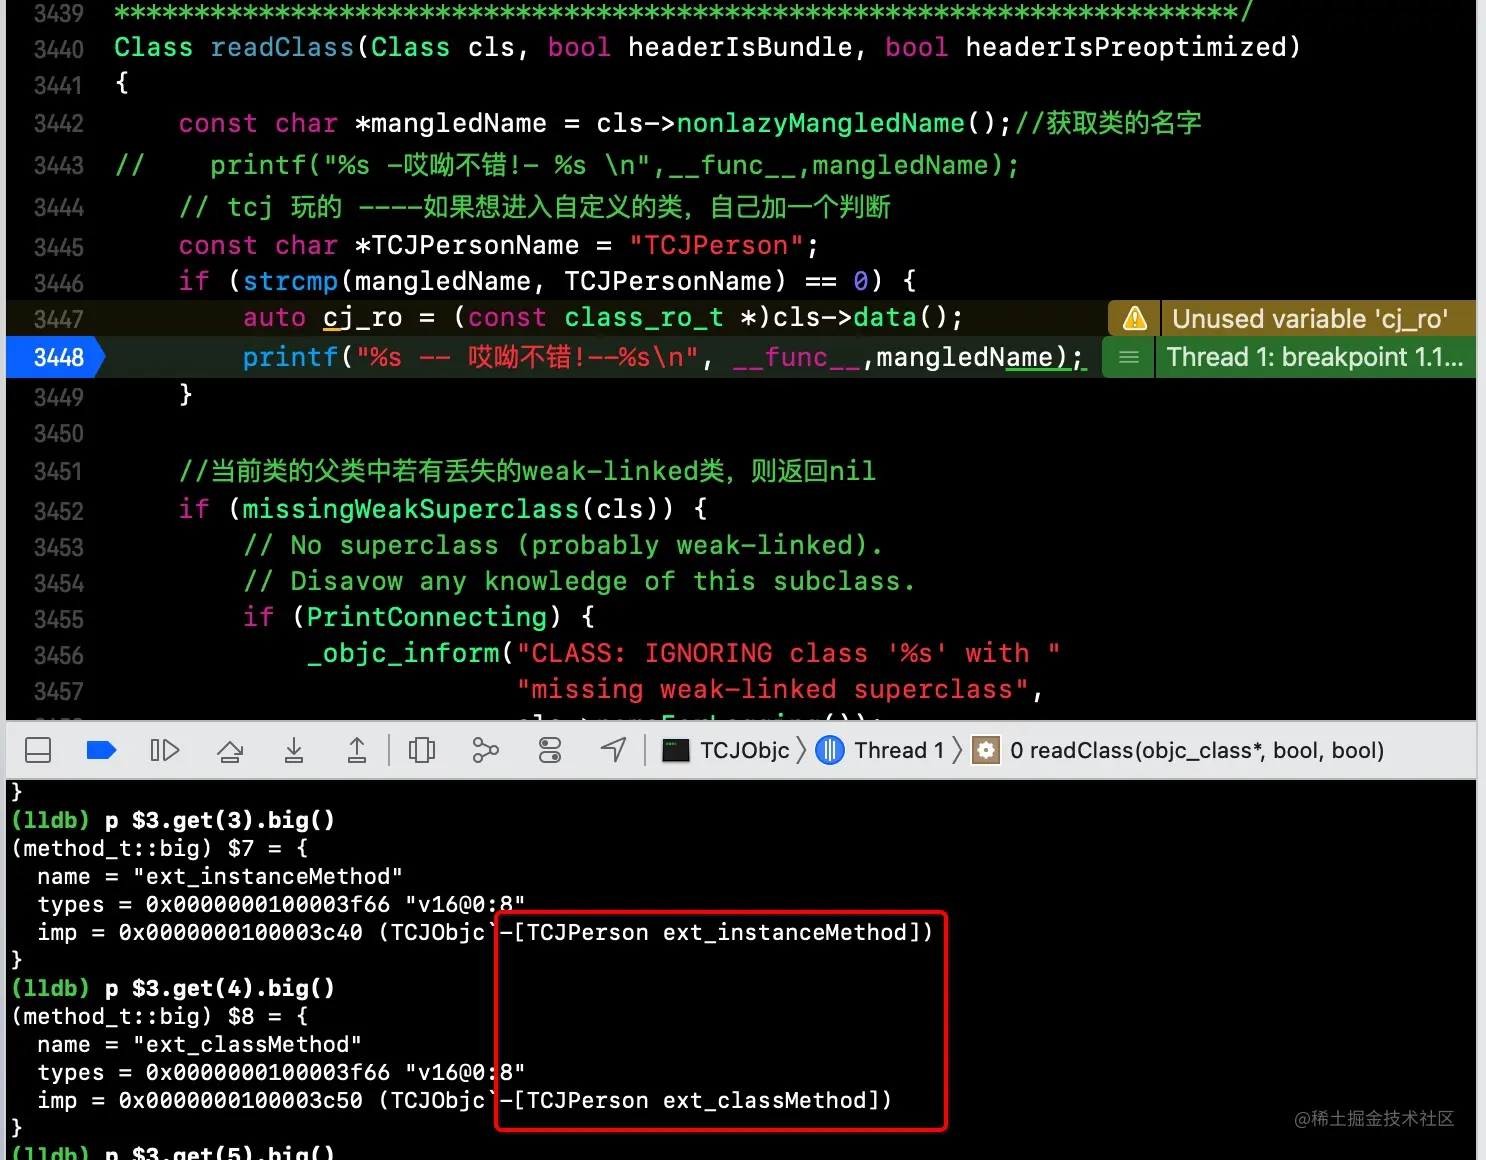Screen dimensions: 1486x1160
Task: Click nonlazyMangledName on line 3442
Action: pyautogui.click(x=820, y=123)
